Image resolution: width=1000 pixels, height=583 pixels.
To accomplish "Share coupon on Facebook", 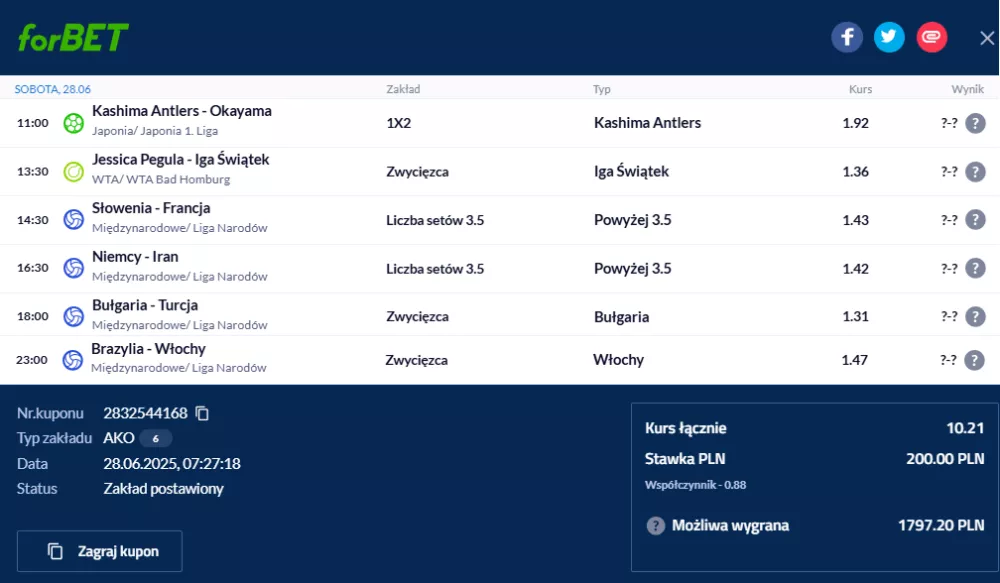I will (x=847, y=37).
